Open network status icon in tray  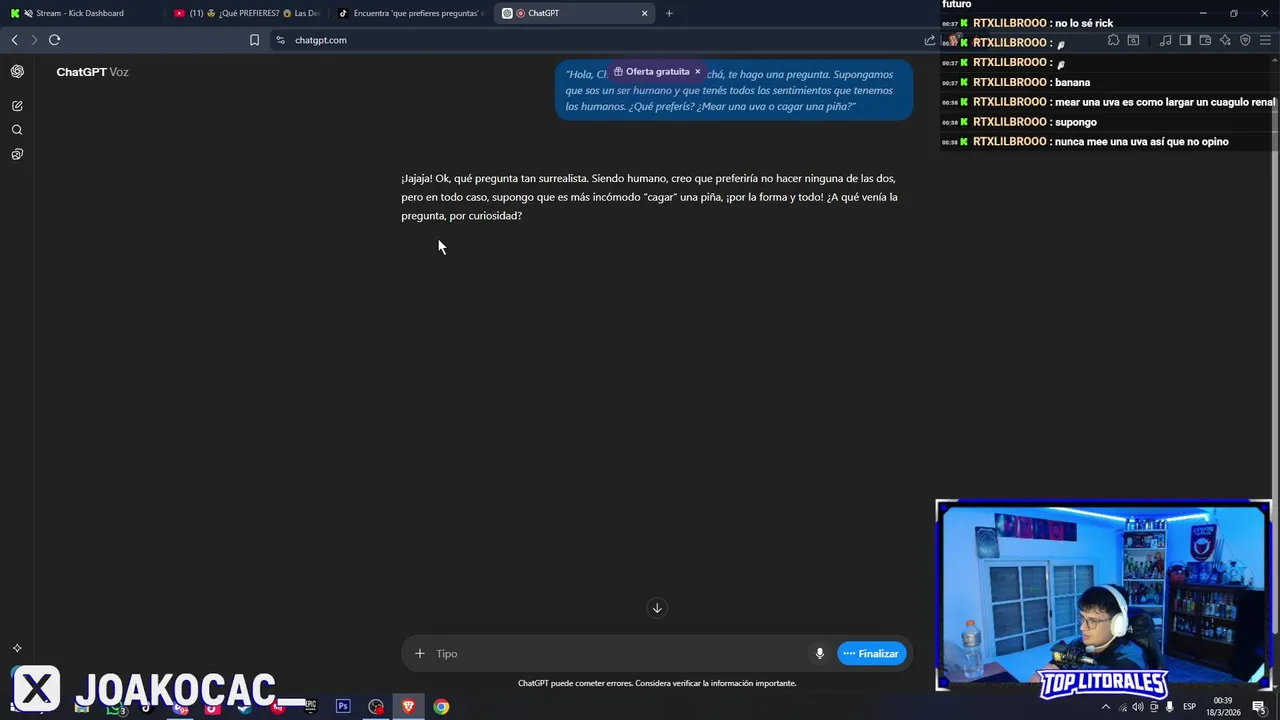[1122, 707]
